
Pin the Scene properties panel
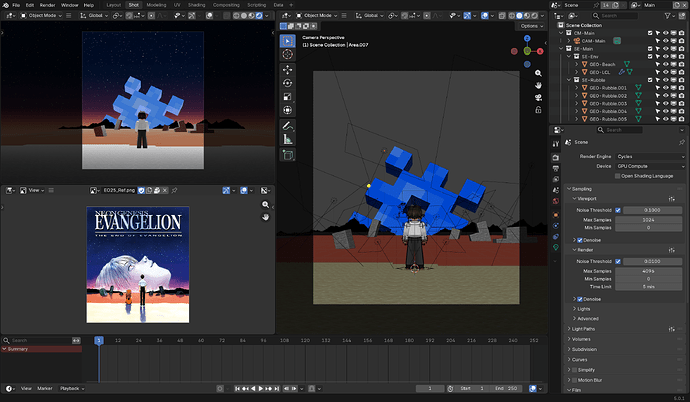coord(682,142)
